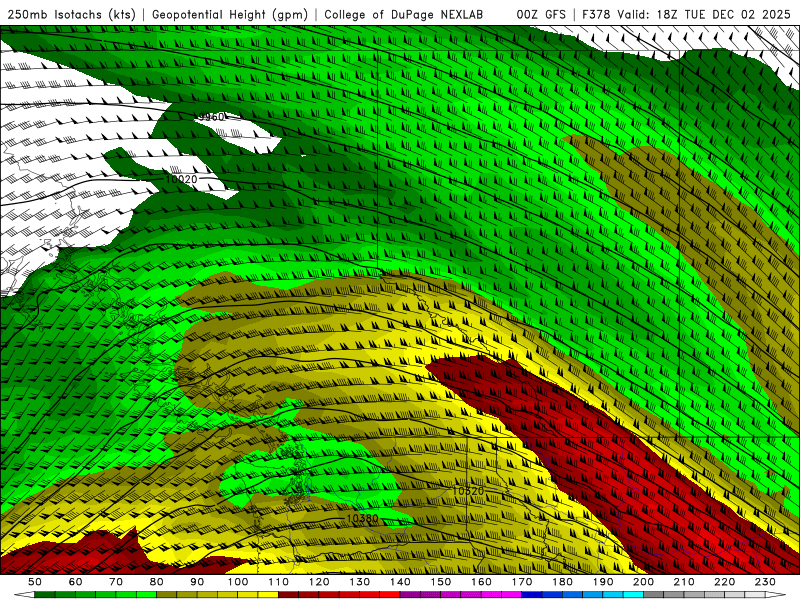
Task: Click the bright yellow swatch left of 110
Action: tap(268, 595)
